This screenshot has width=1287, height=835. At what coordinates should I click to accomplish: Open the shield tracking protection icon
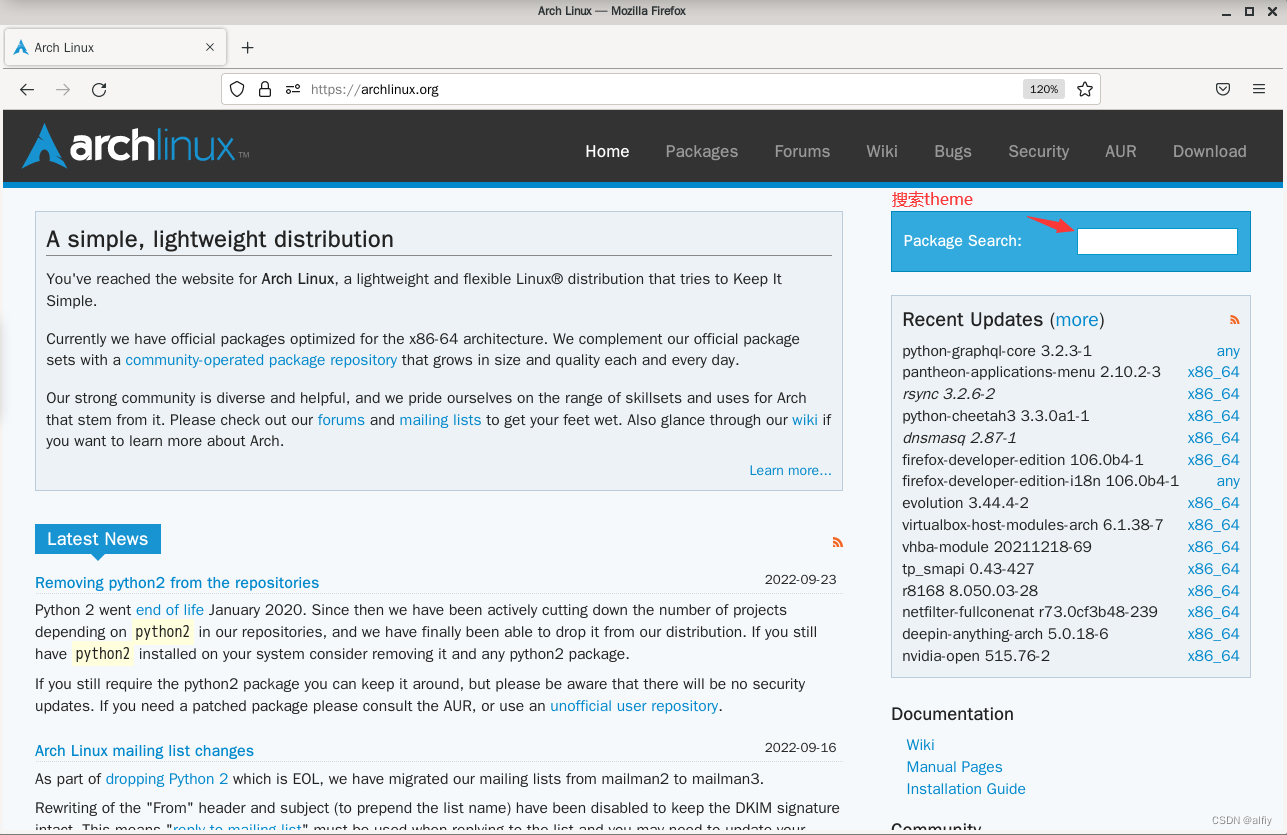[237, 89]
